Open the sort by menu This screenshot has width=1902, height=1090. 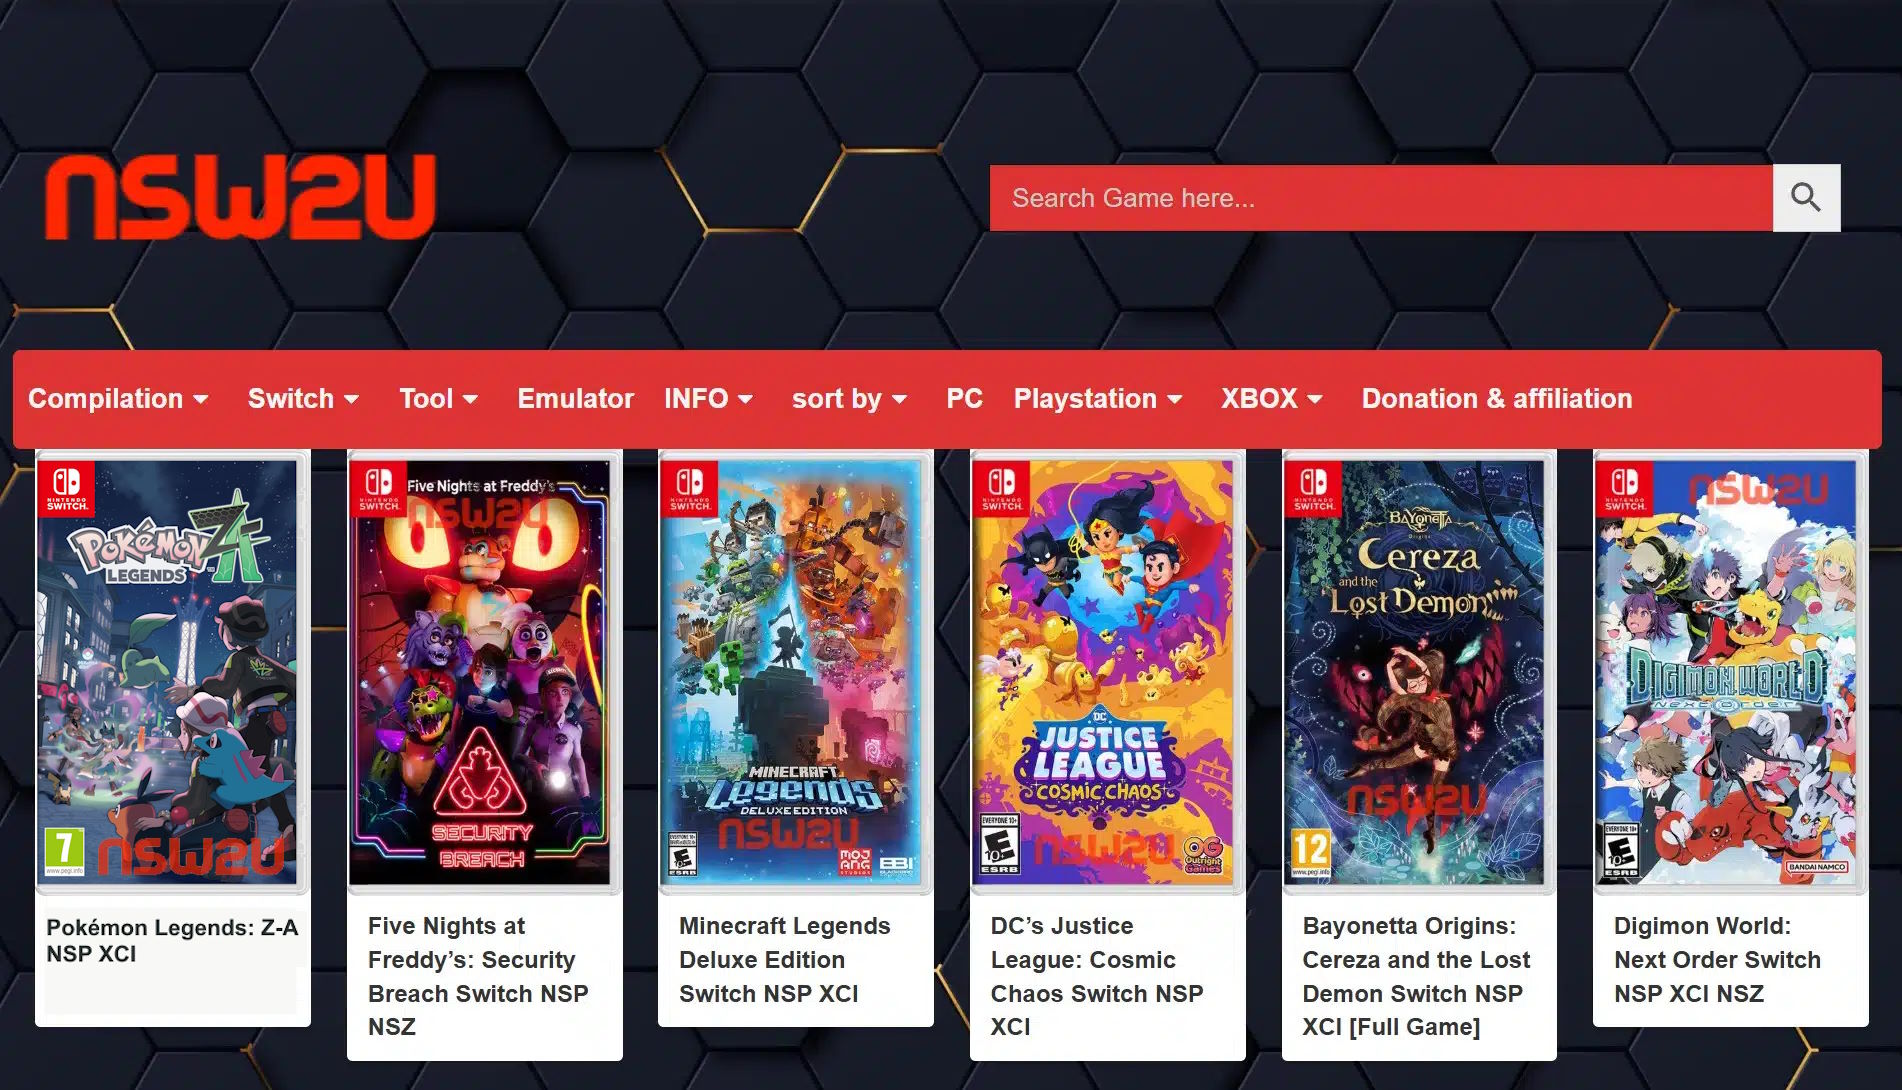pyautogui.click(x=849, y=399)
